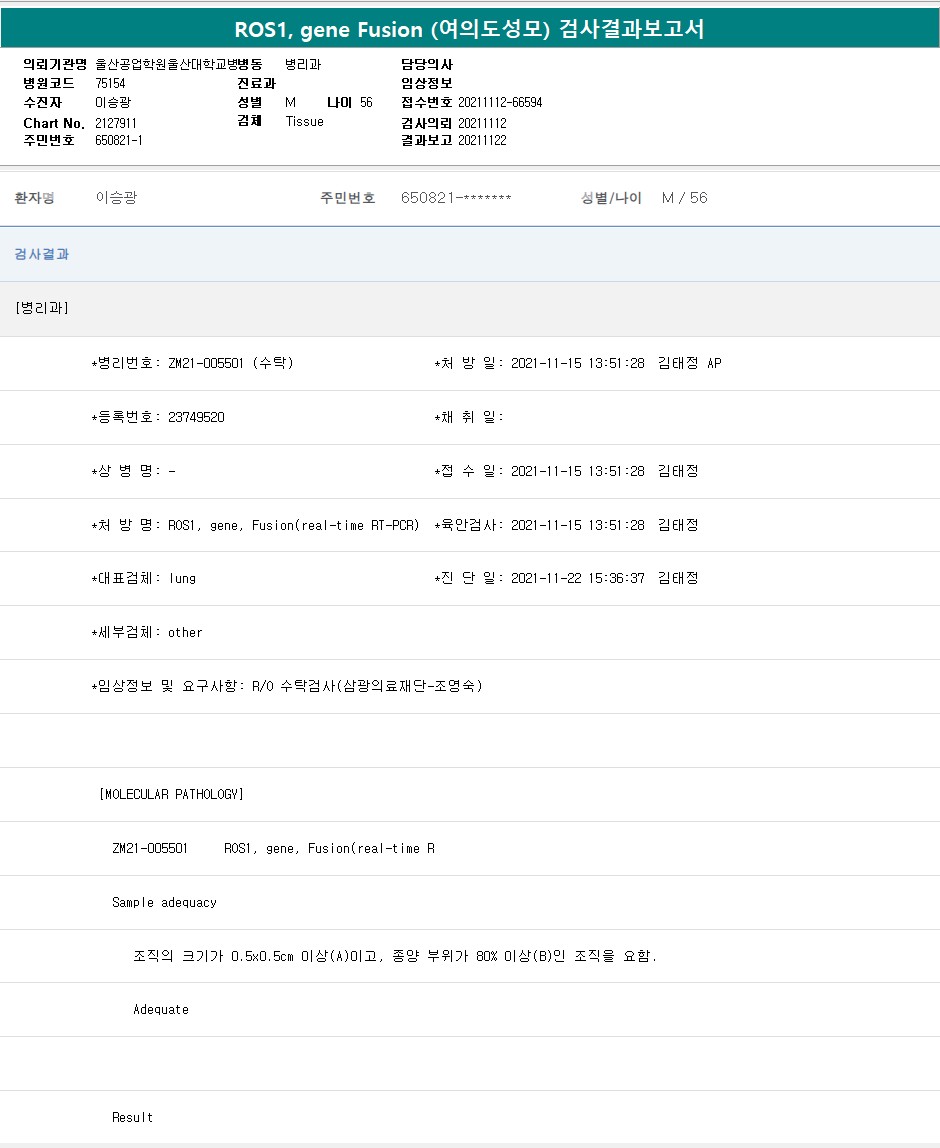Select the [병리과] section label
The height and width of the screenshot is (1148, 940).
[x=42, y=308]
